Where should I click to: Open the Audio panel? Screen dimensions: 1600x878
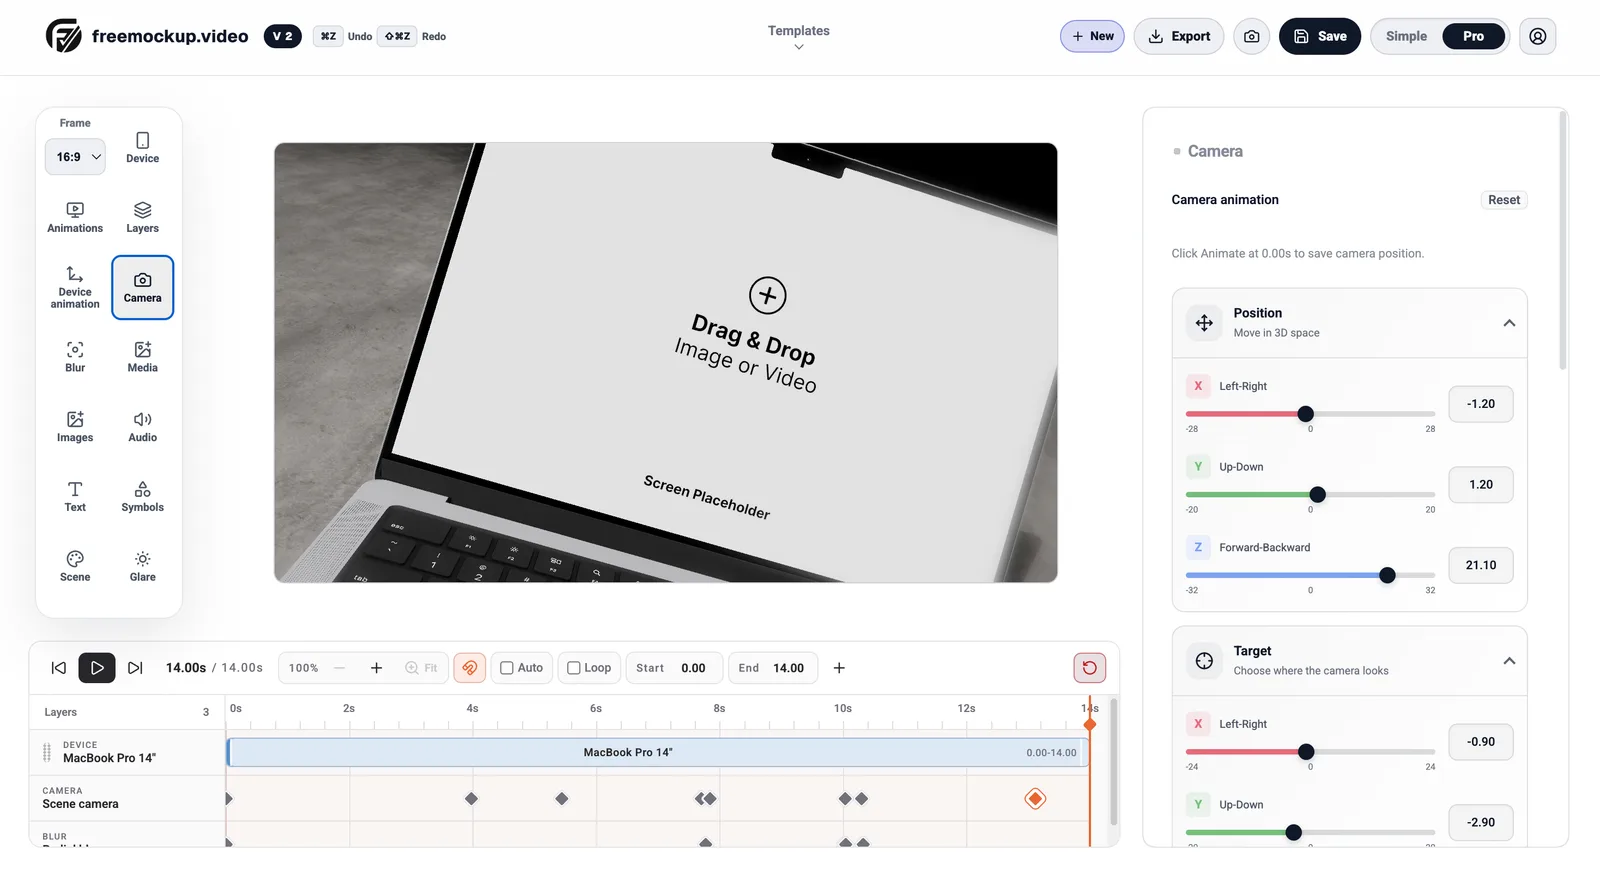tap(142, 427)
